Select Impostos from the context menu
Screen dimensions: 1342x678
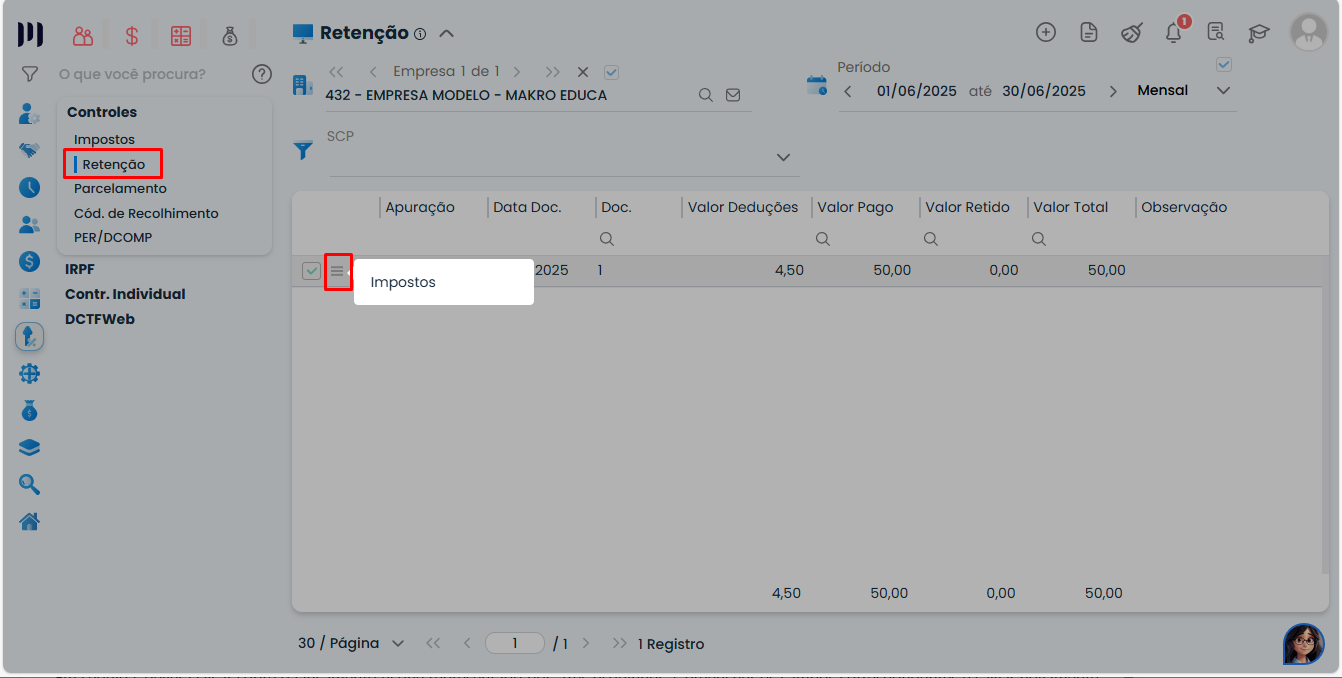(x=402, y=282)
